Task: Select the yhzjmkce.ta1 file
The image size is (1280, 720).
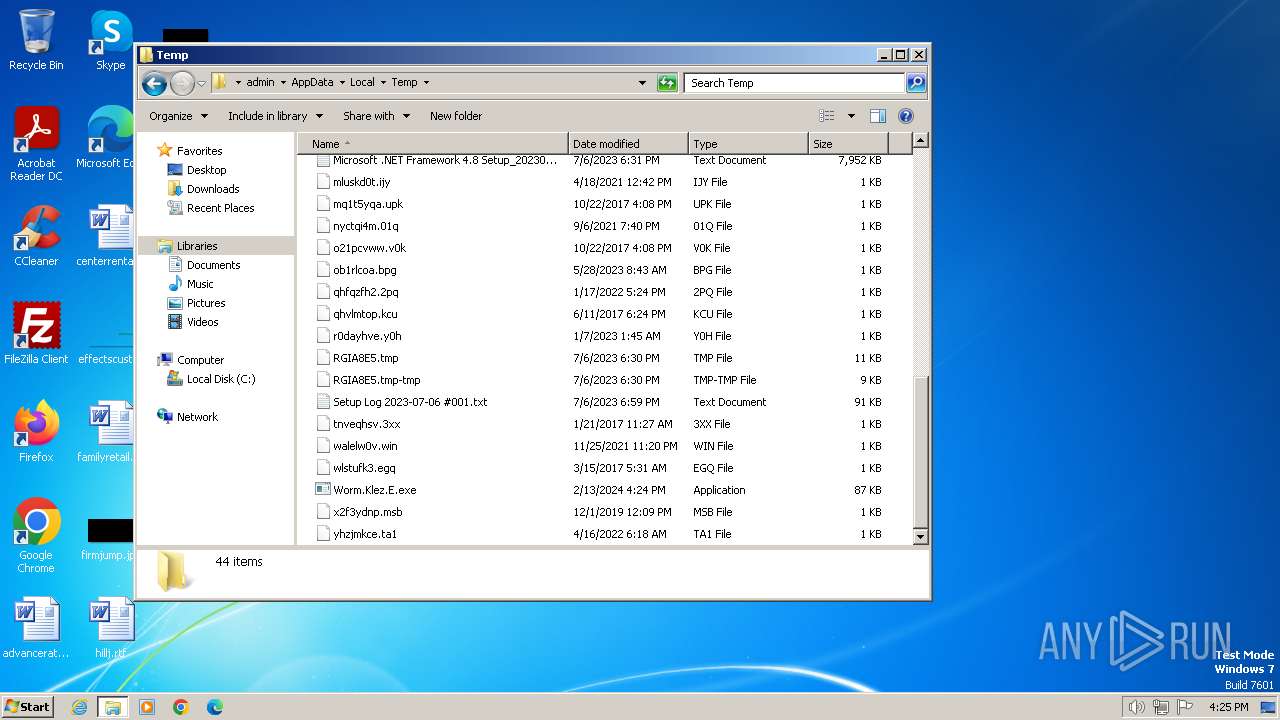Action: pyautogui.click(x=365, y=534)
